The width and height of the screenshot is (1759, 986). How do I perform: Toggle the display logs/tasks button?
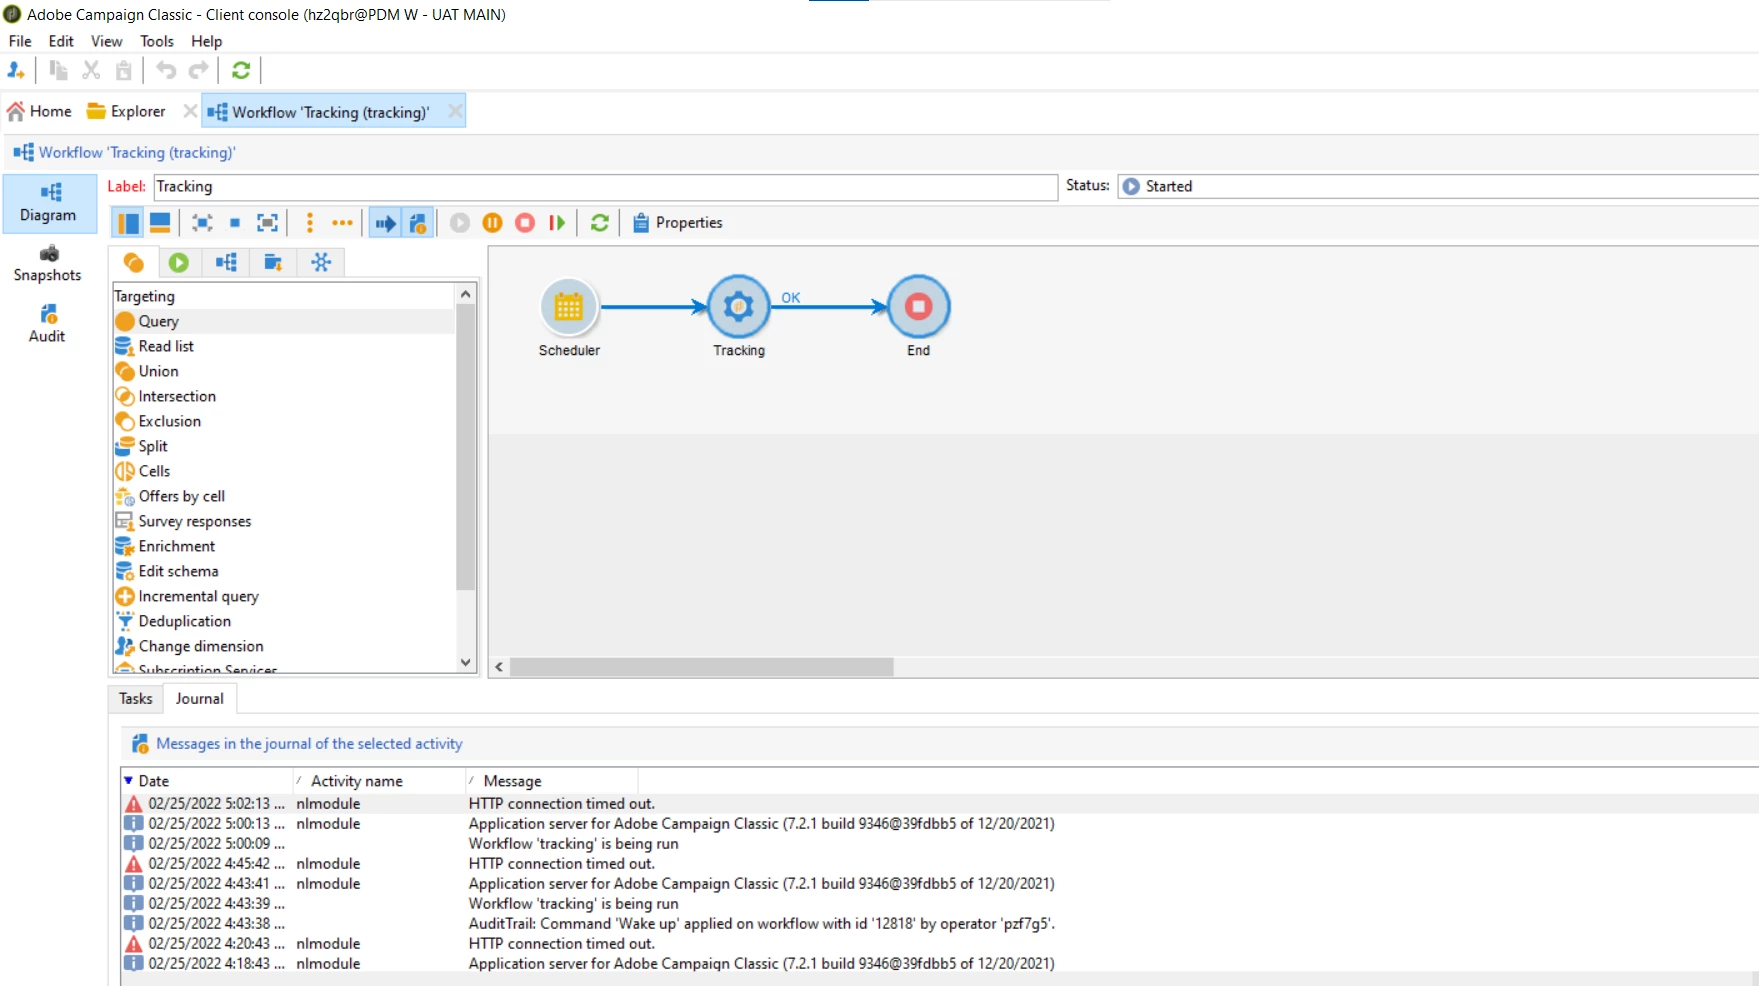(x=418, y=222)
